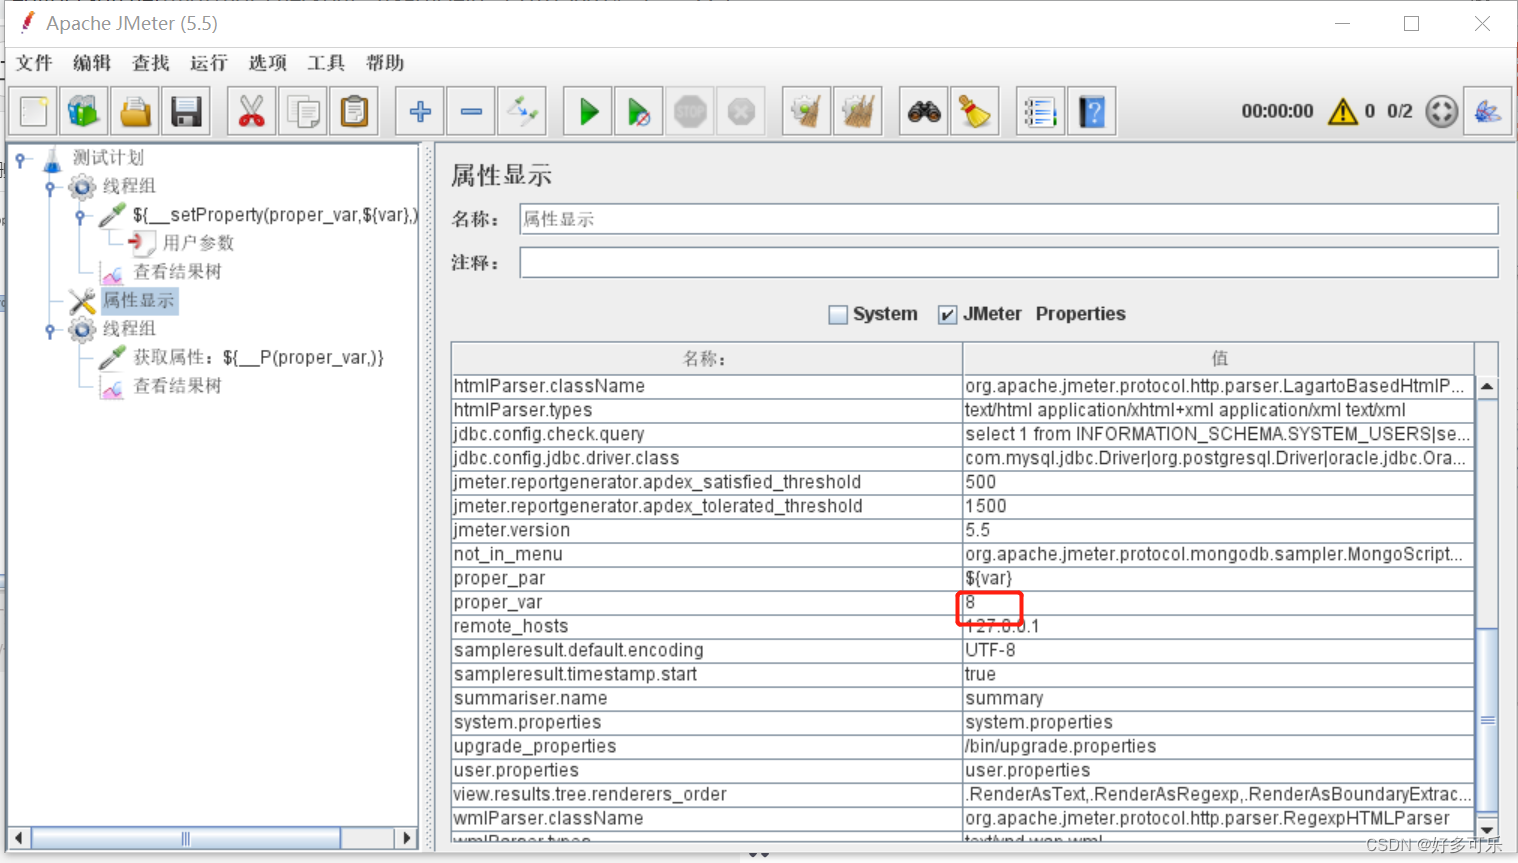The image size is (1518, 863).
Task: Open Help with question mark icon
Action: (x=1092, y=111)
